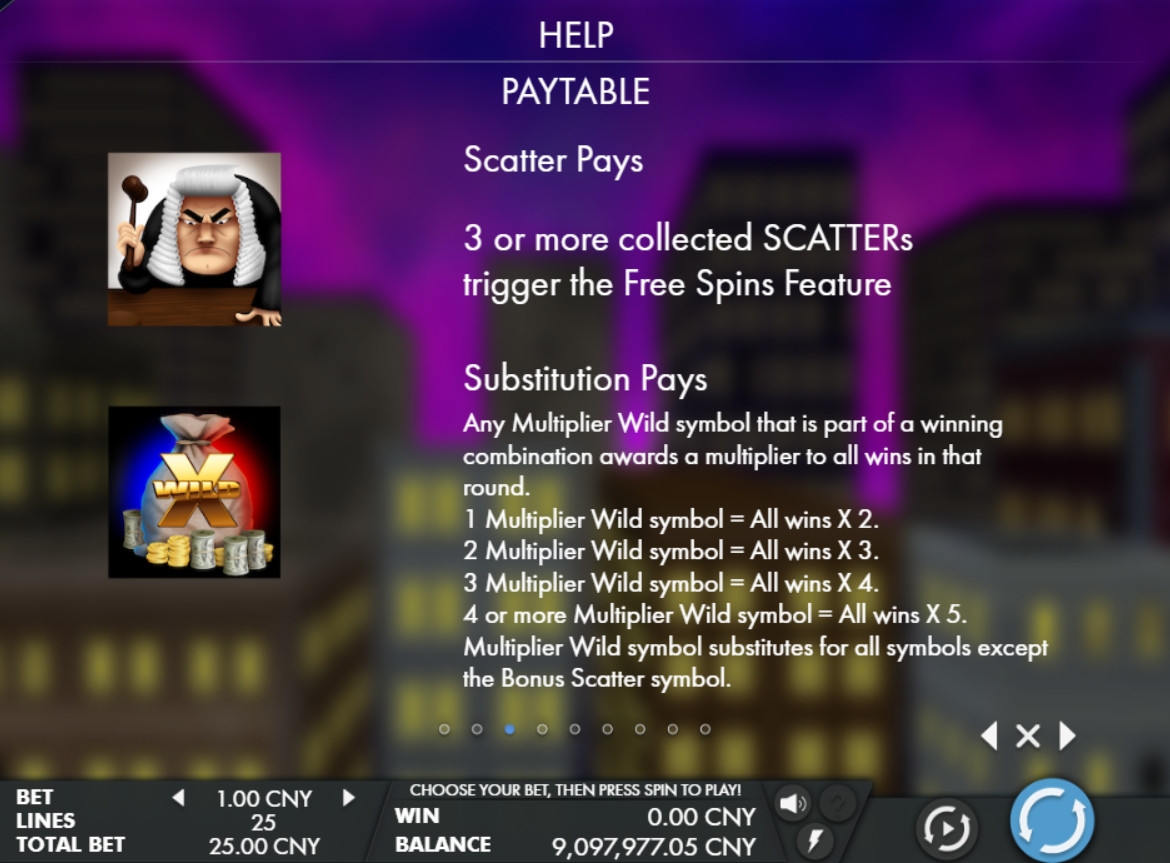
Task: Close the help paytable with X
Action: tap(1027, 736)
